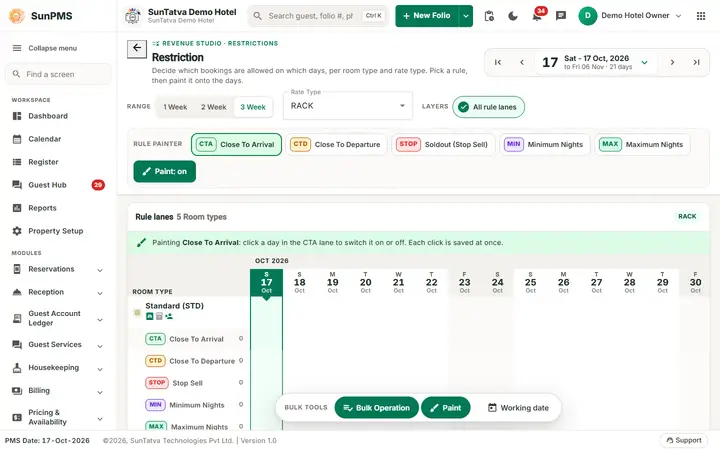Click the Working date button
The width and height of the screenshot is (720, 450).
click(518, 408)
